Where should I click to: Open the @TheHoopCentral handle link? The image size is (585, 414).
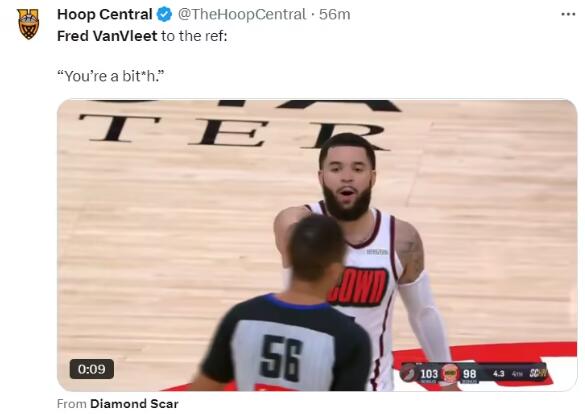tap(242, 15)
